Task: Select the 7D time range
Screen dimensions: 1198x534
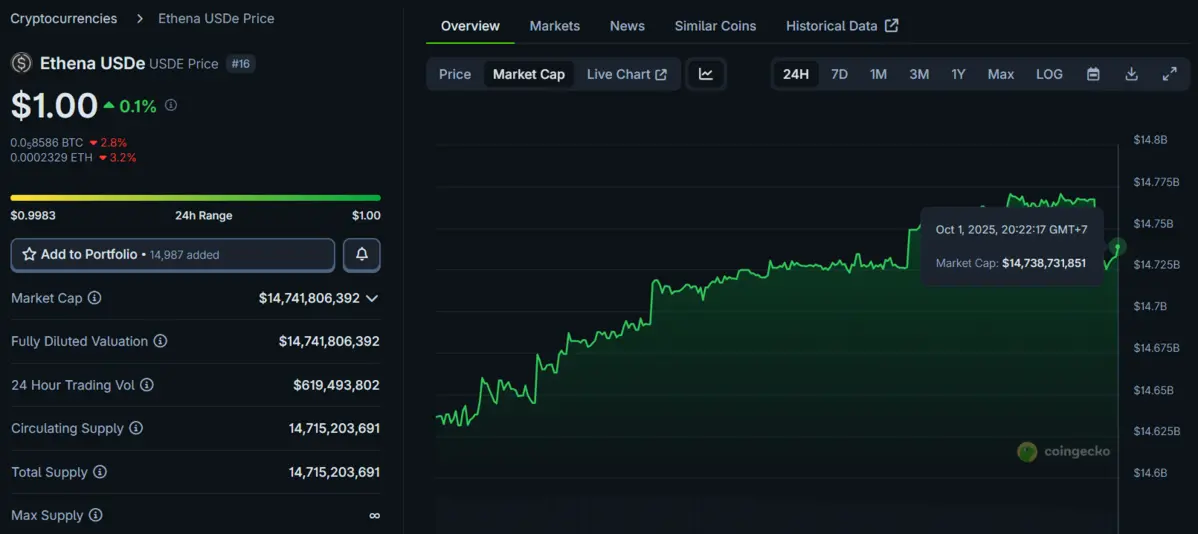Action: click(839, 74)
